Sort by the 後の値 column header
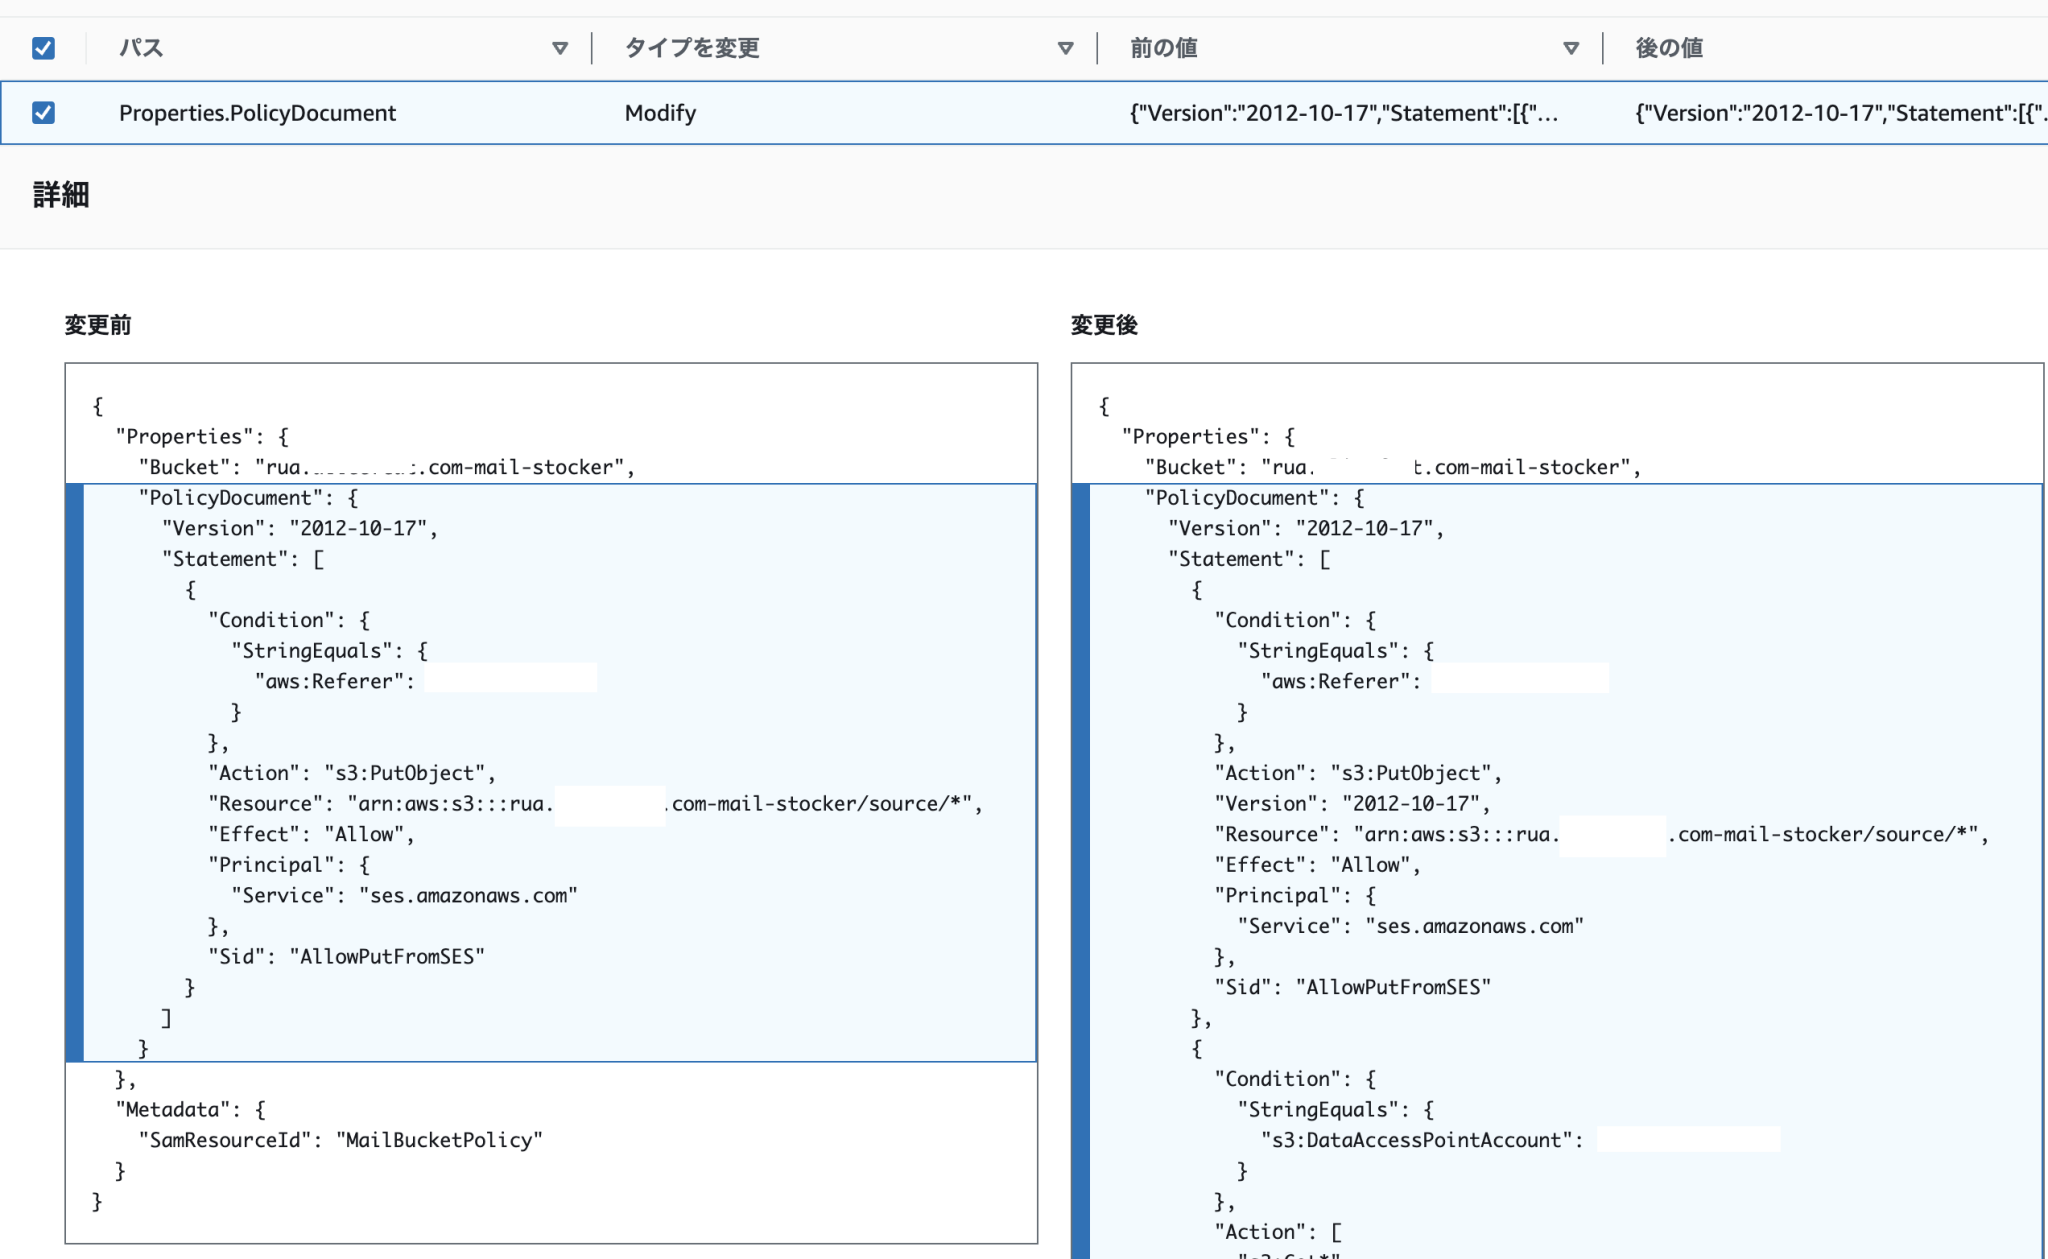This screenshot has height=1259, width=2048. tap(1667, 47)
